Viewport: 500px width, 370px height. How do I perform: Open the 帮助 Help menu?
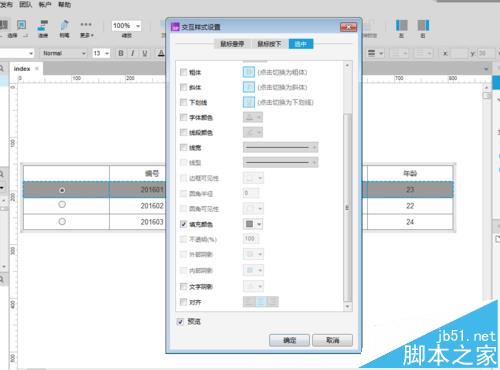pyautogui.click(x=65, y=4)
